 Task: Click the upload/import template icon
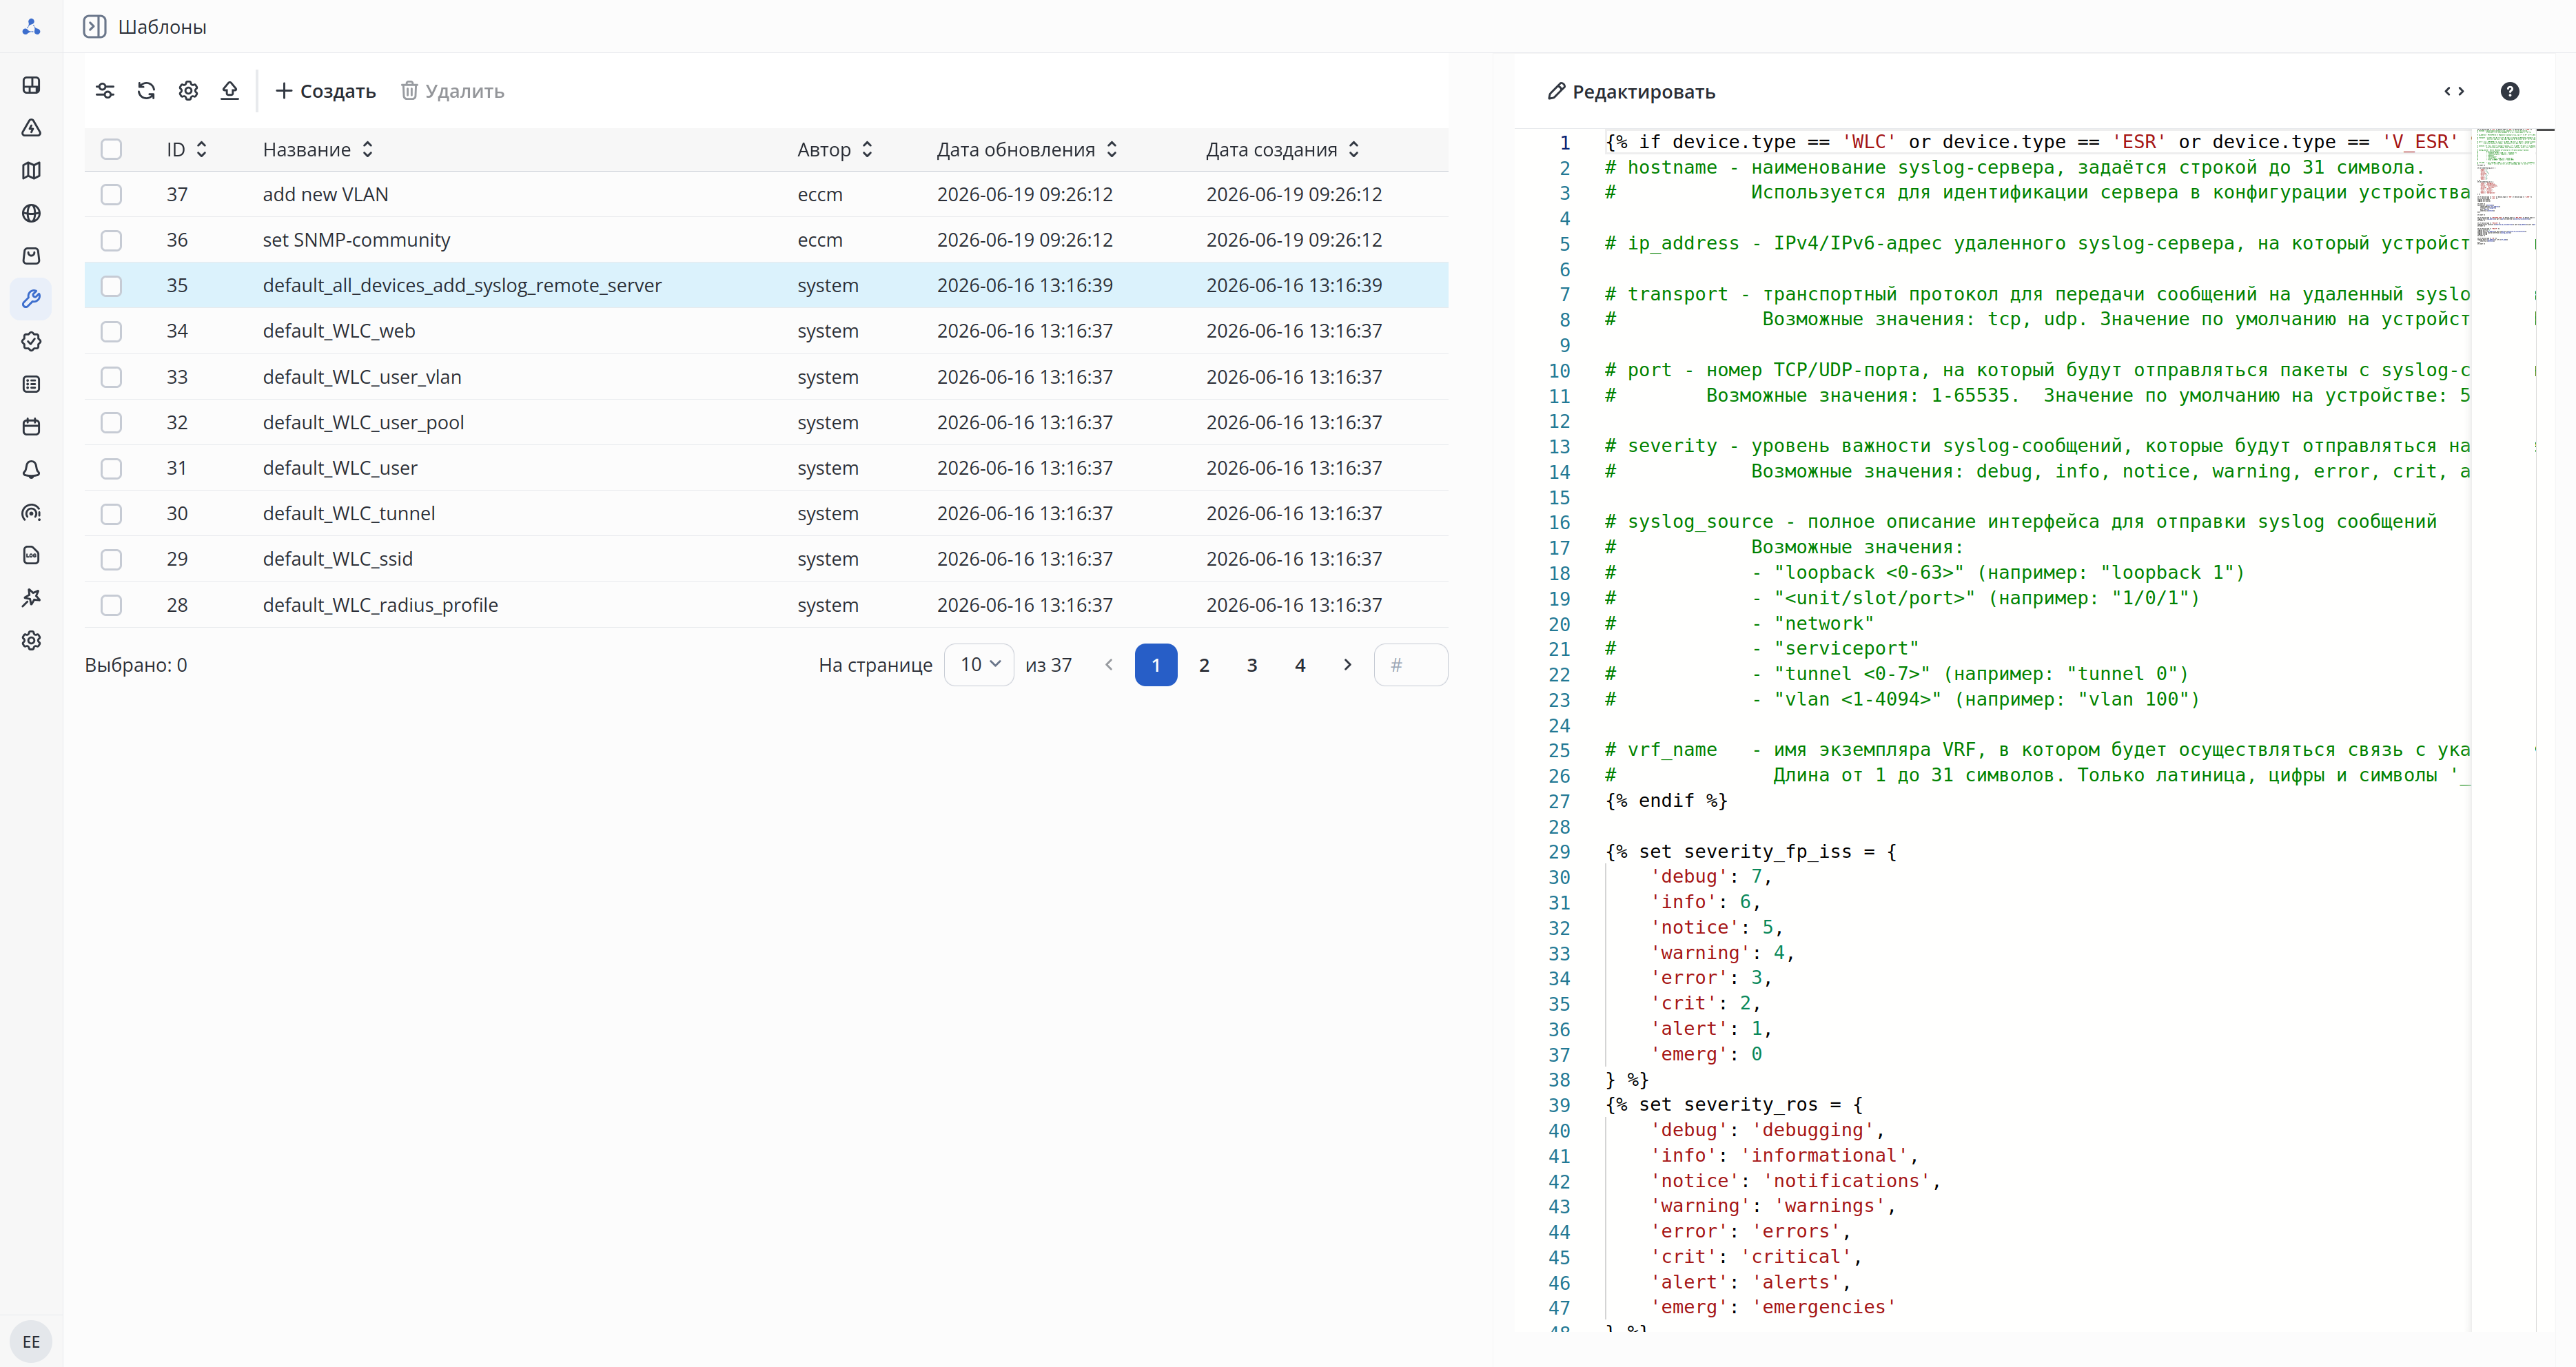230,91
